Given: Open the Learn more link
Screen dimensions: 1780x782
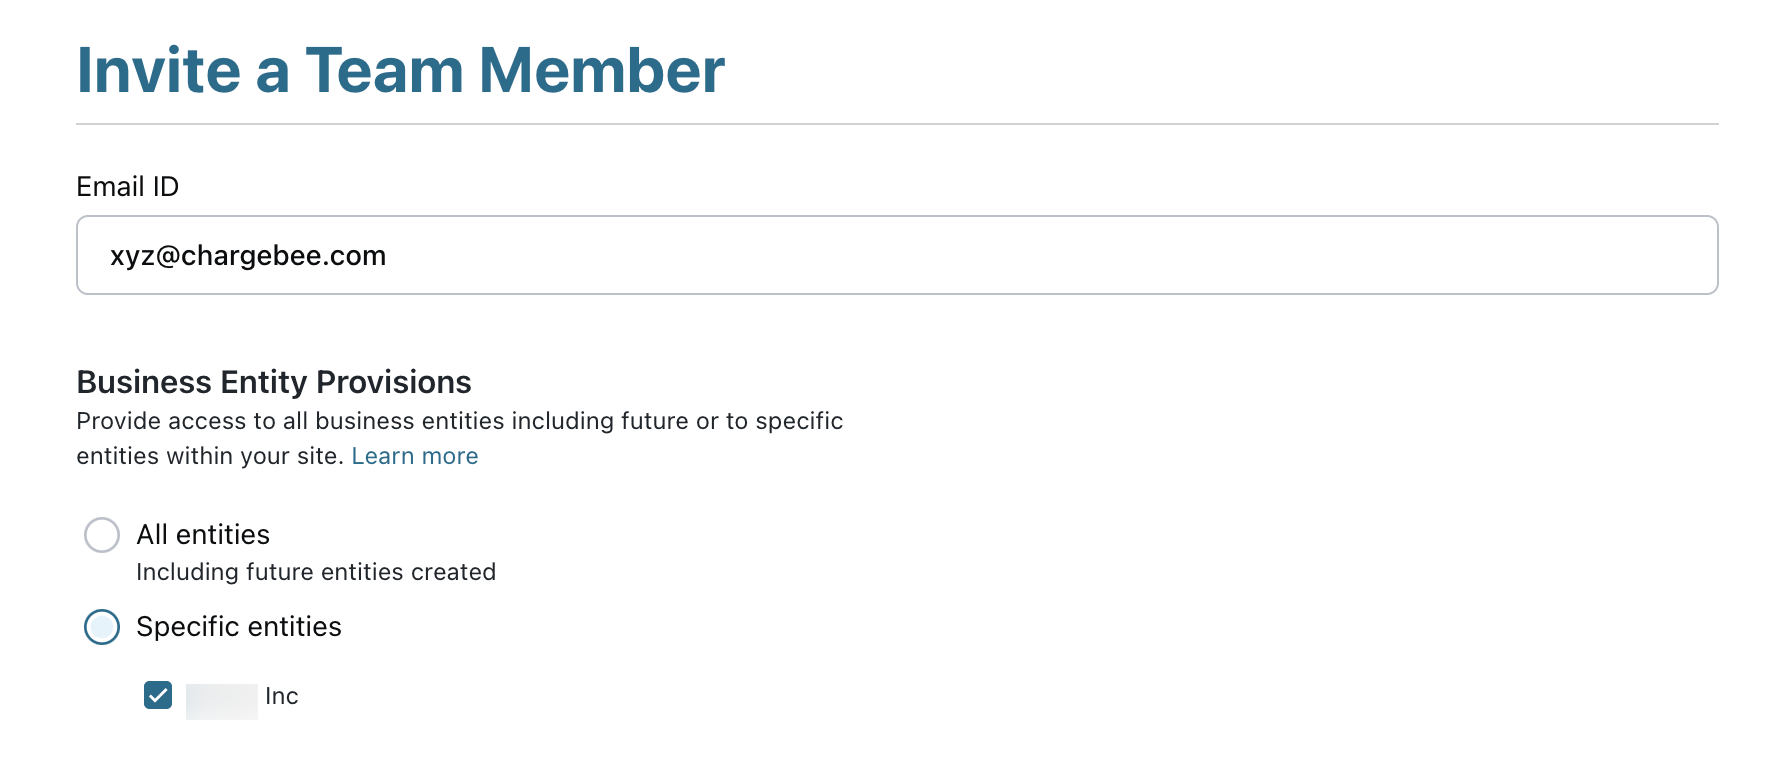Looking at the screenshot, I should pyautogui.click(x=414, y=456).
